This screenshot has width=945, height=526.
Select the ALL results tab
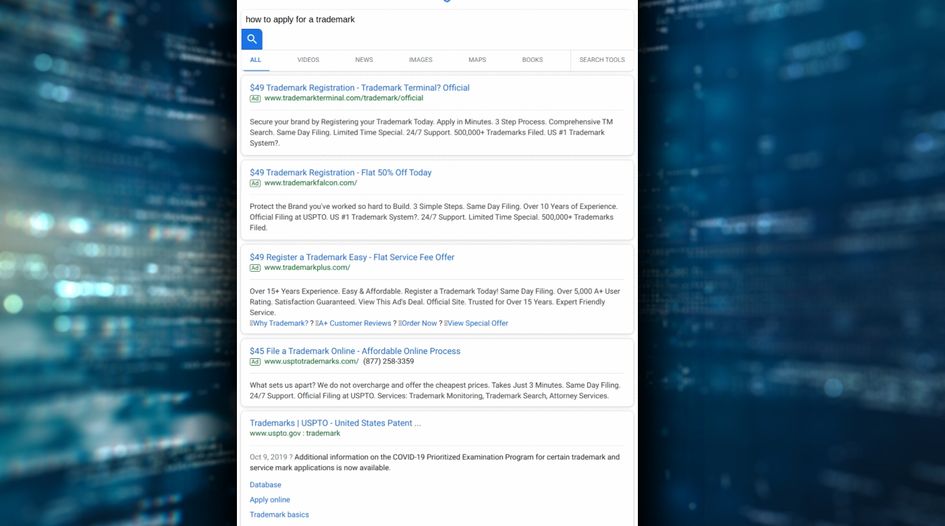pos(256,60)
